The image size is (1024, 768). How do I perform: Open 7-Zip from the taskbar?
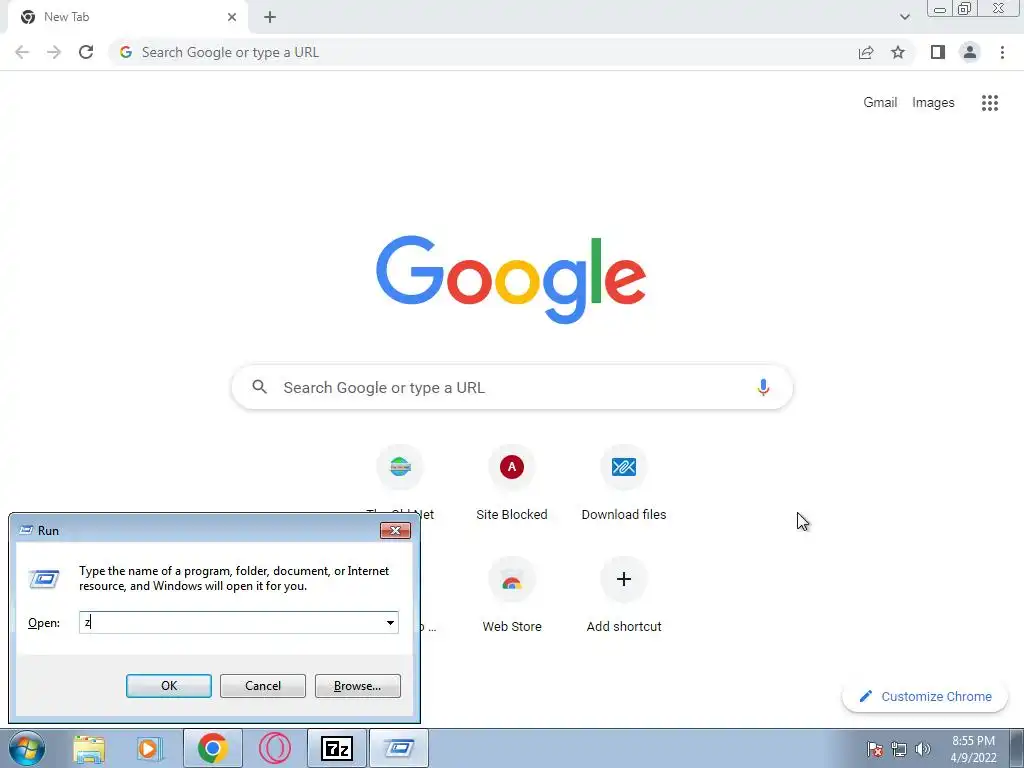click(x=336, y=748)
